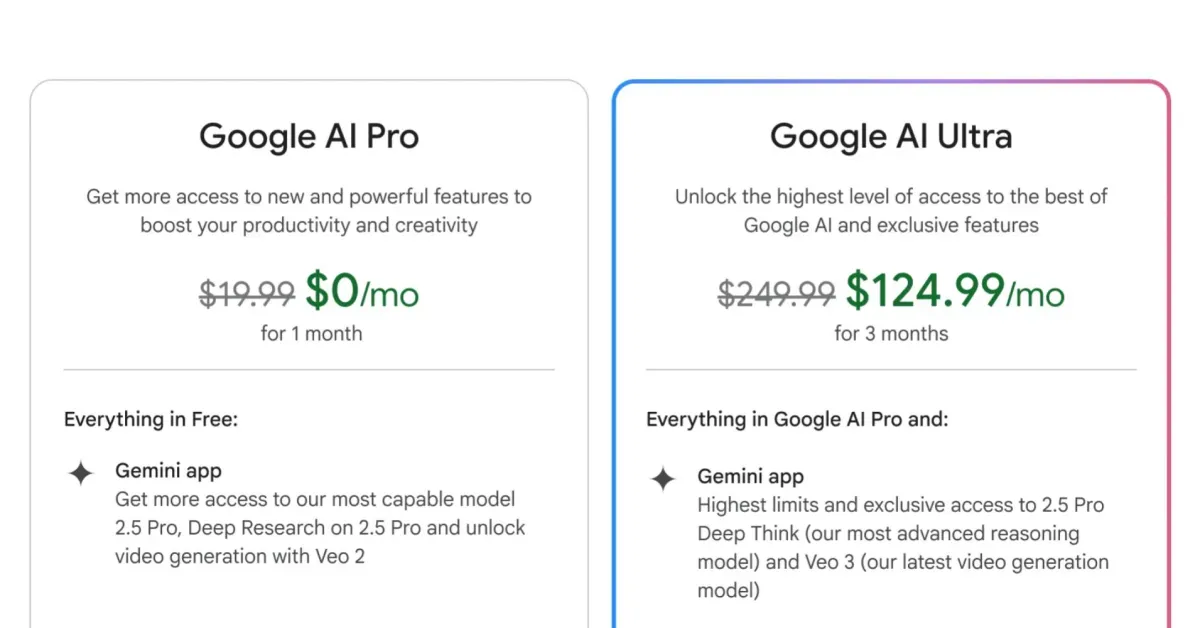This screenshot has width=1200, height=628.
Task: Click the Pro tagline about productivity and creativity
Action: 308,210
